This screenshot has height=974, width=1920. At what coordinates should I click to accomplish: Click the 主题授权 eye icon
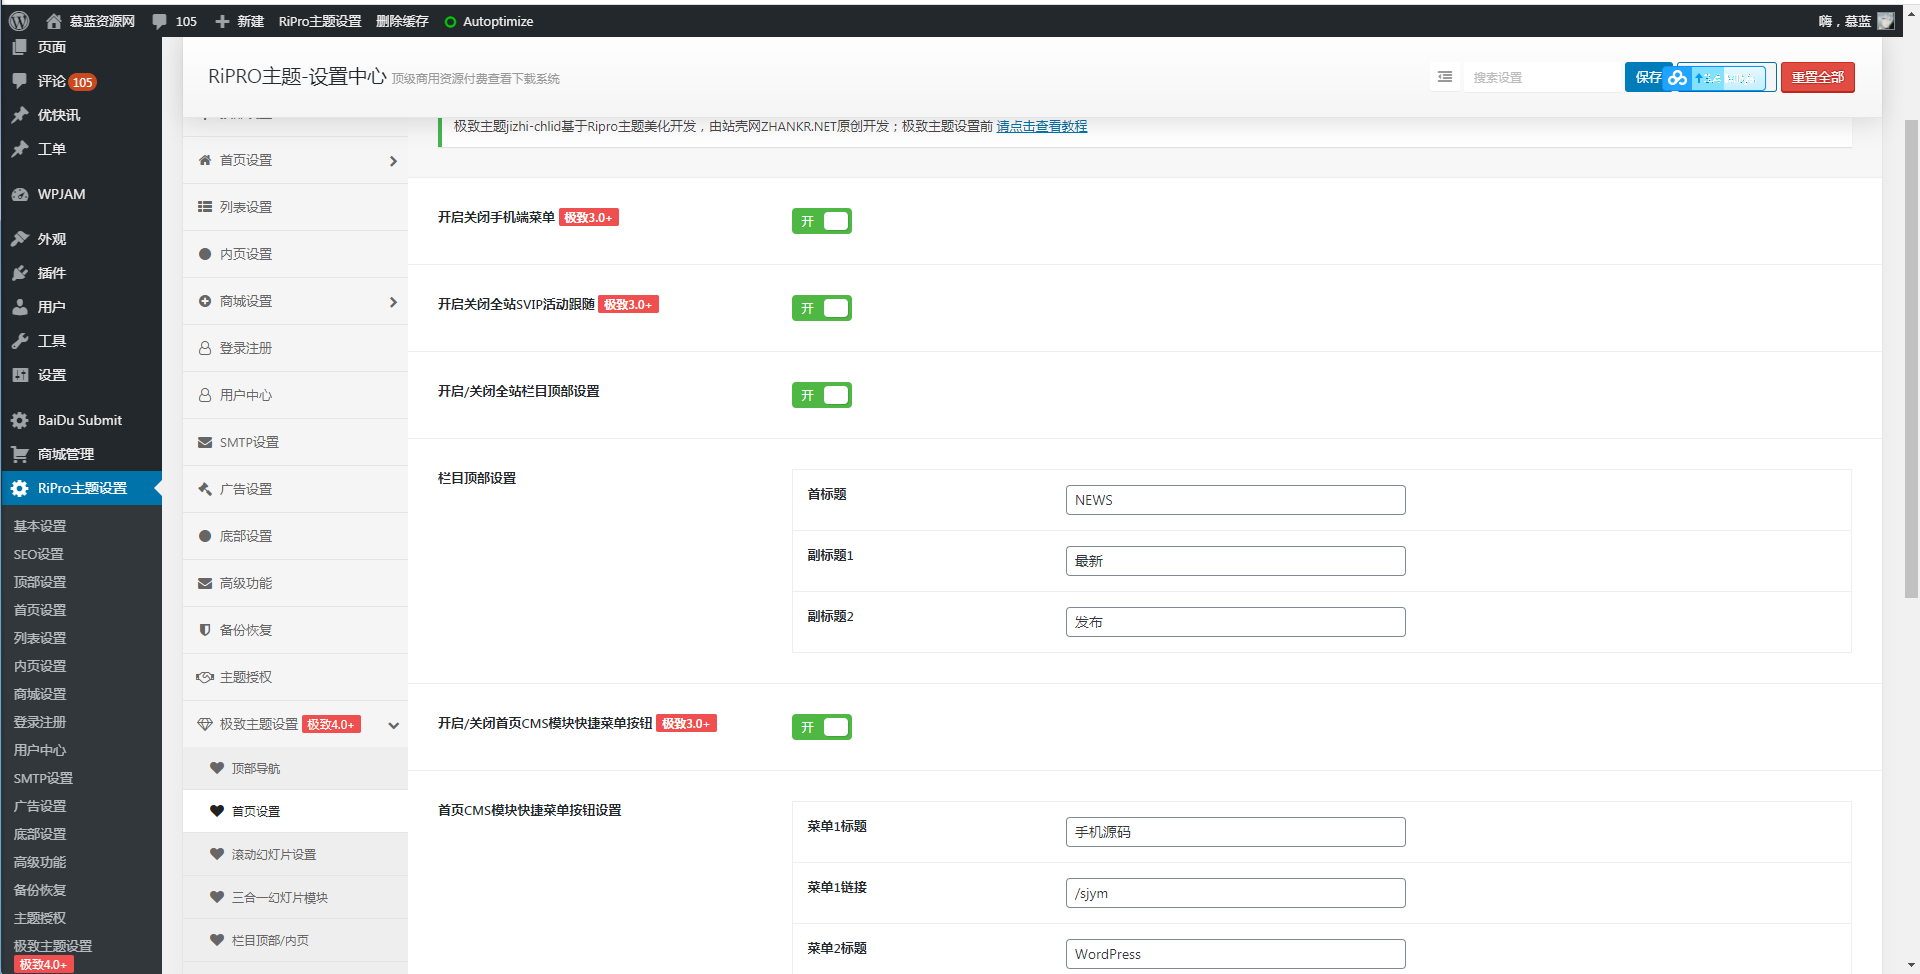pyautogui.click(x=204, y=677)
